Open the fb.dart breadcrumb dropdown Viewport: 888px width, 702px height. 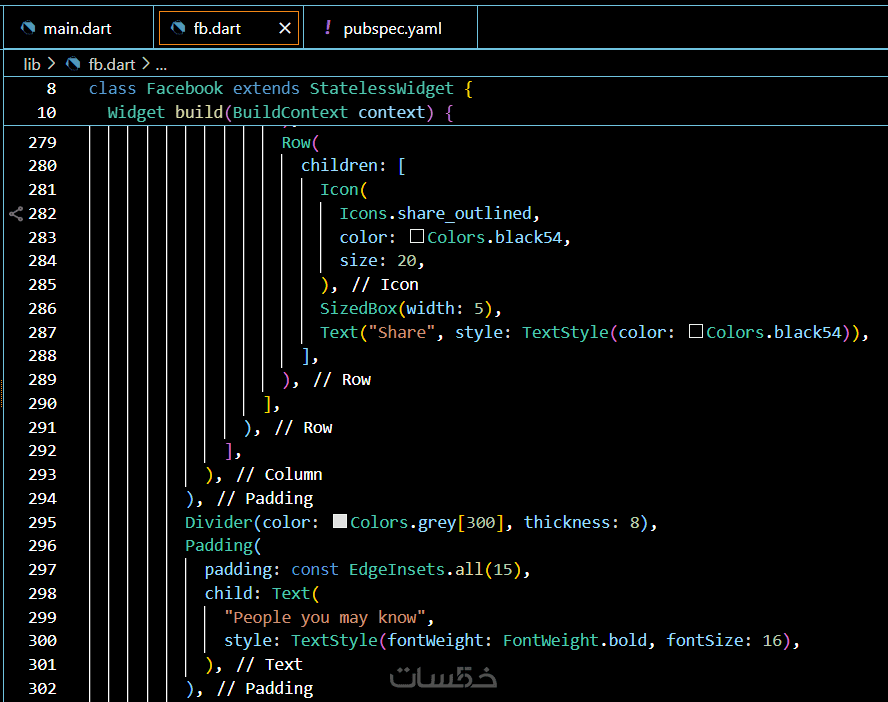[x=111, y=64]
